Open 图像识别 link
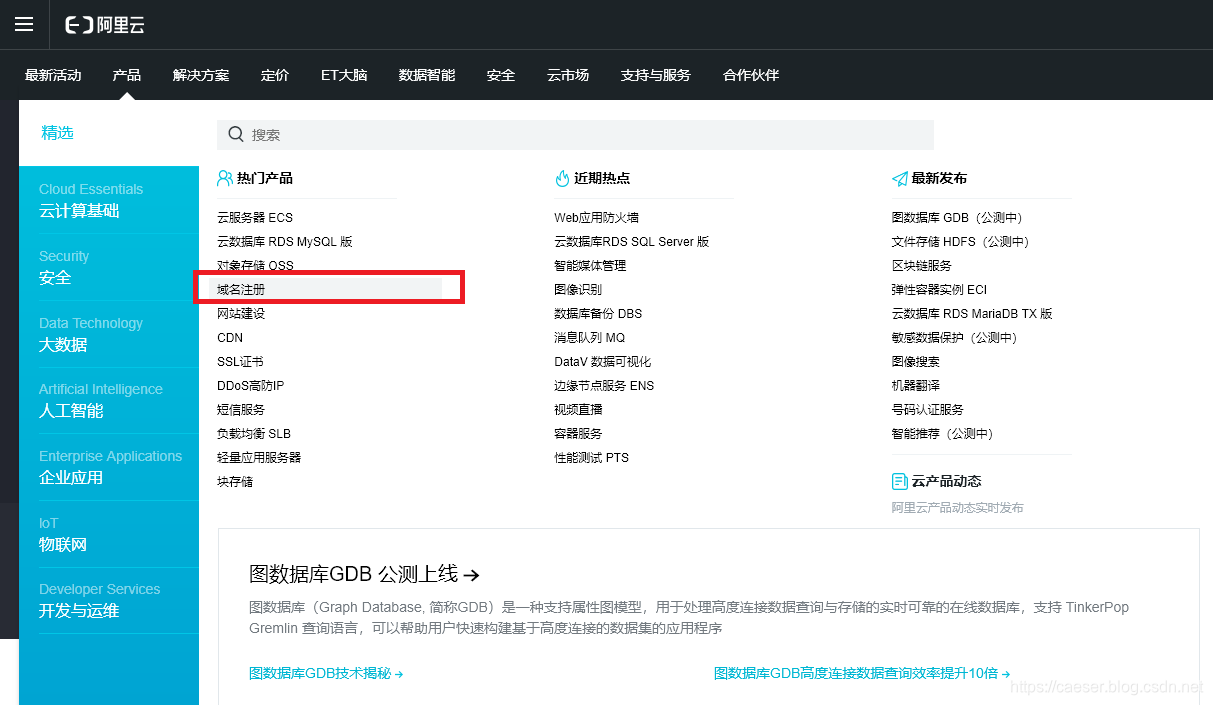Viewport: 1213px width, 705px height. pyautogui.click(x=578, y=289)
